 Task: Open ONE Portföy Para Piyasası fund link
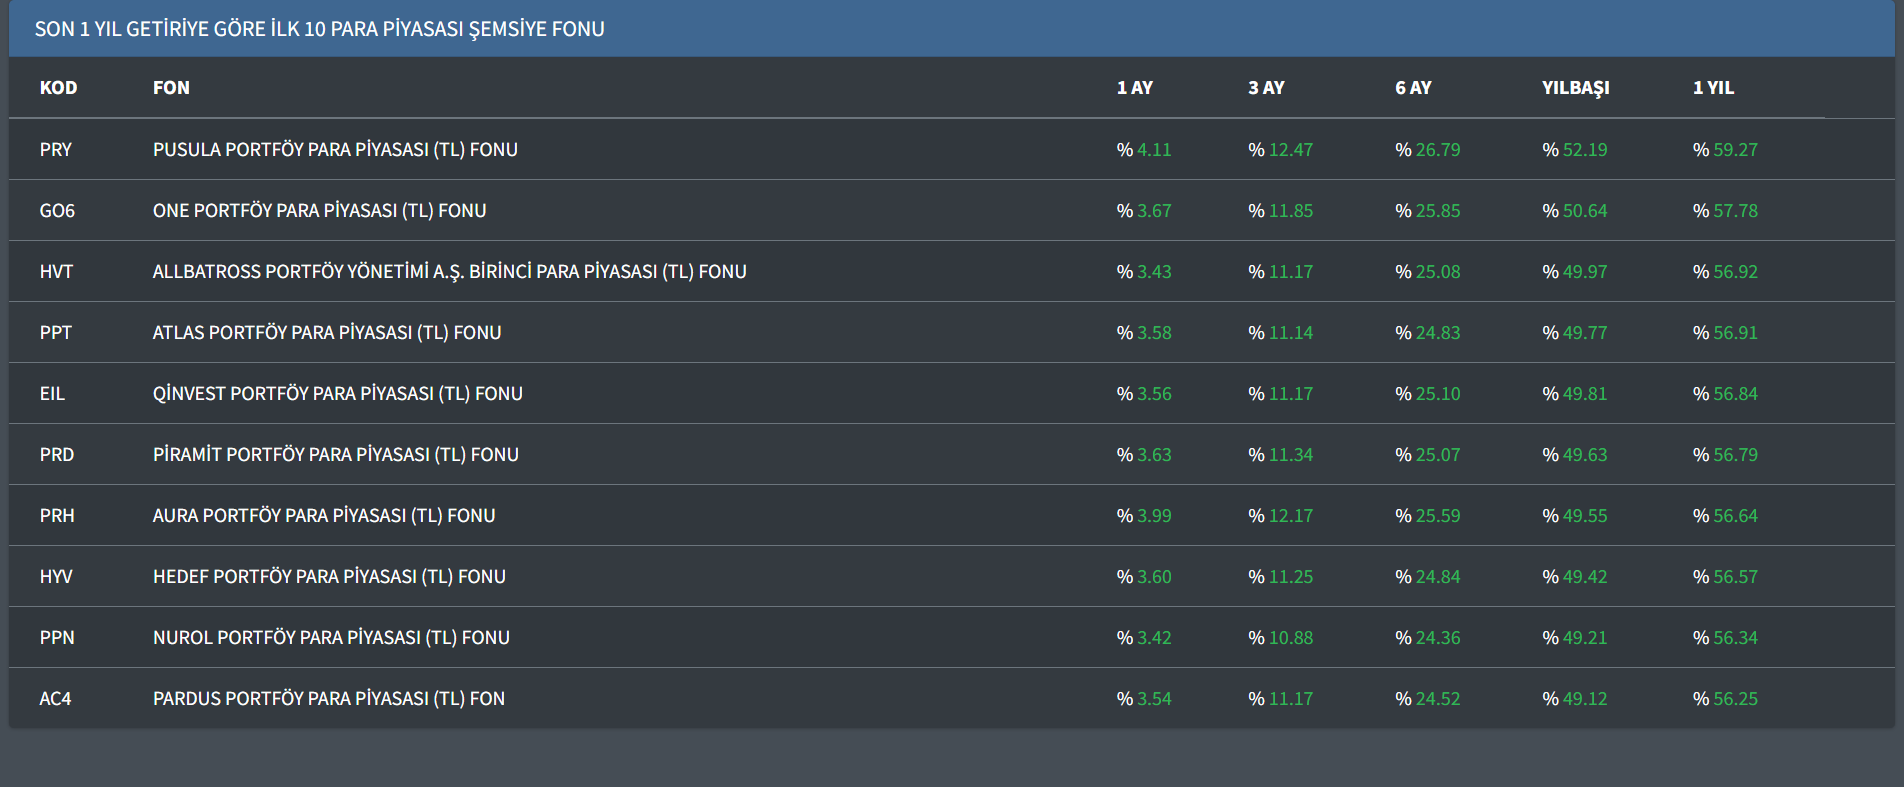319,211
